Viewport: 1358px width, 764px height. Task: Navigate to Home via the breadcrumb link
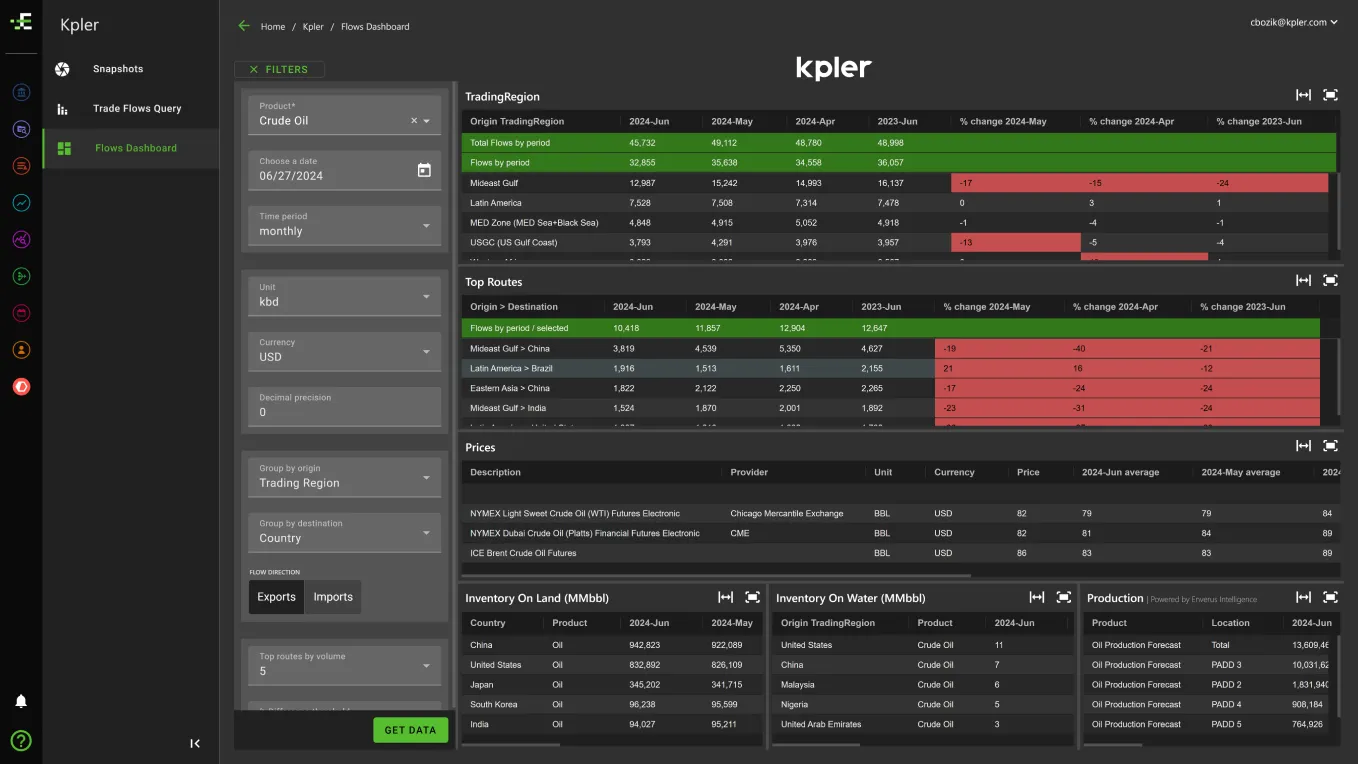click(272, 27)
